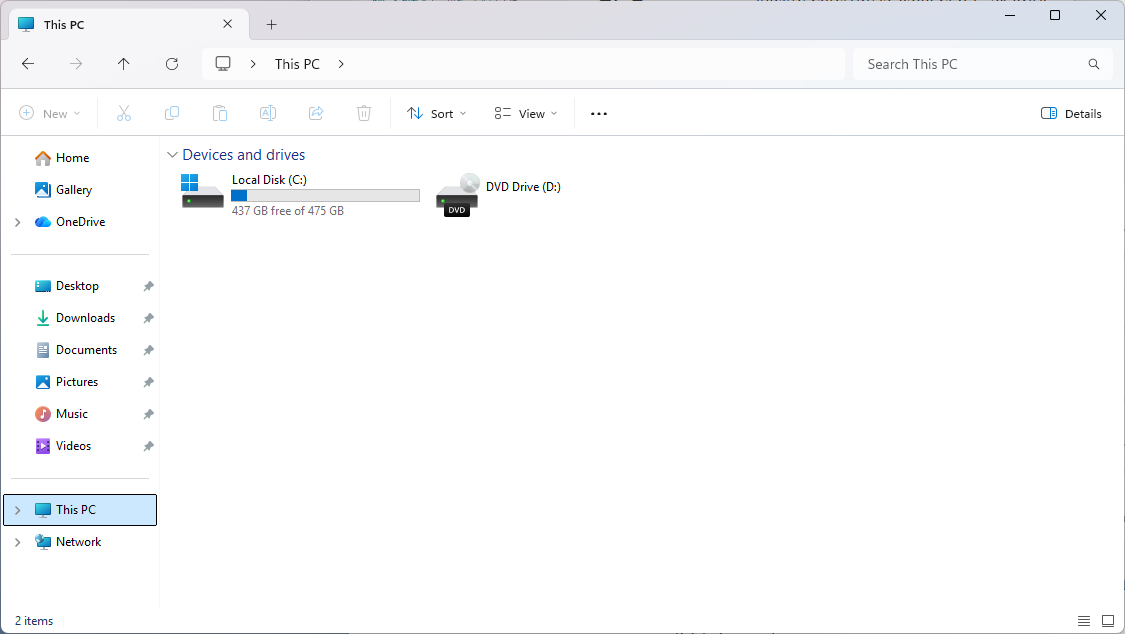
Task: Switch to details list view layout
Action: pyautogui.click(x=1084, y=621)
